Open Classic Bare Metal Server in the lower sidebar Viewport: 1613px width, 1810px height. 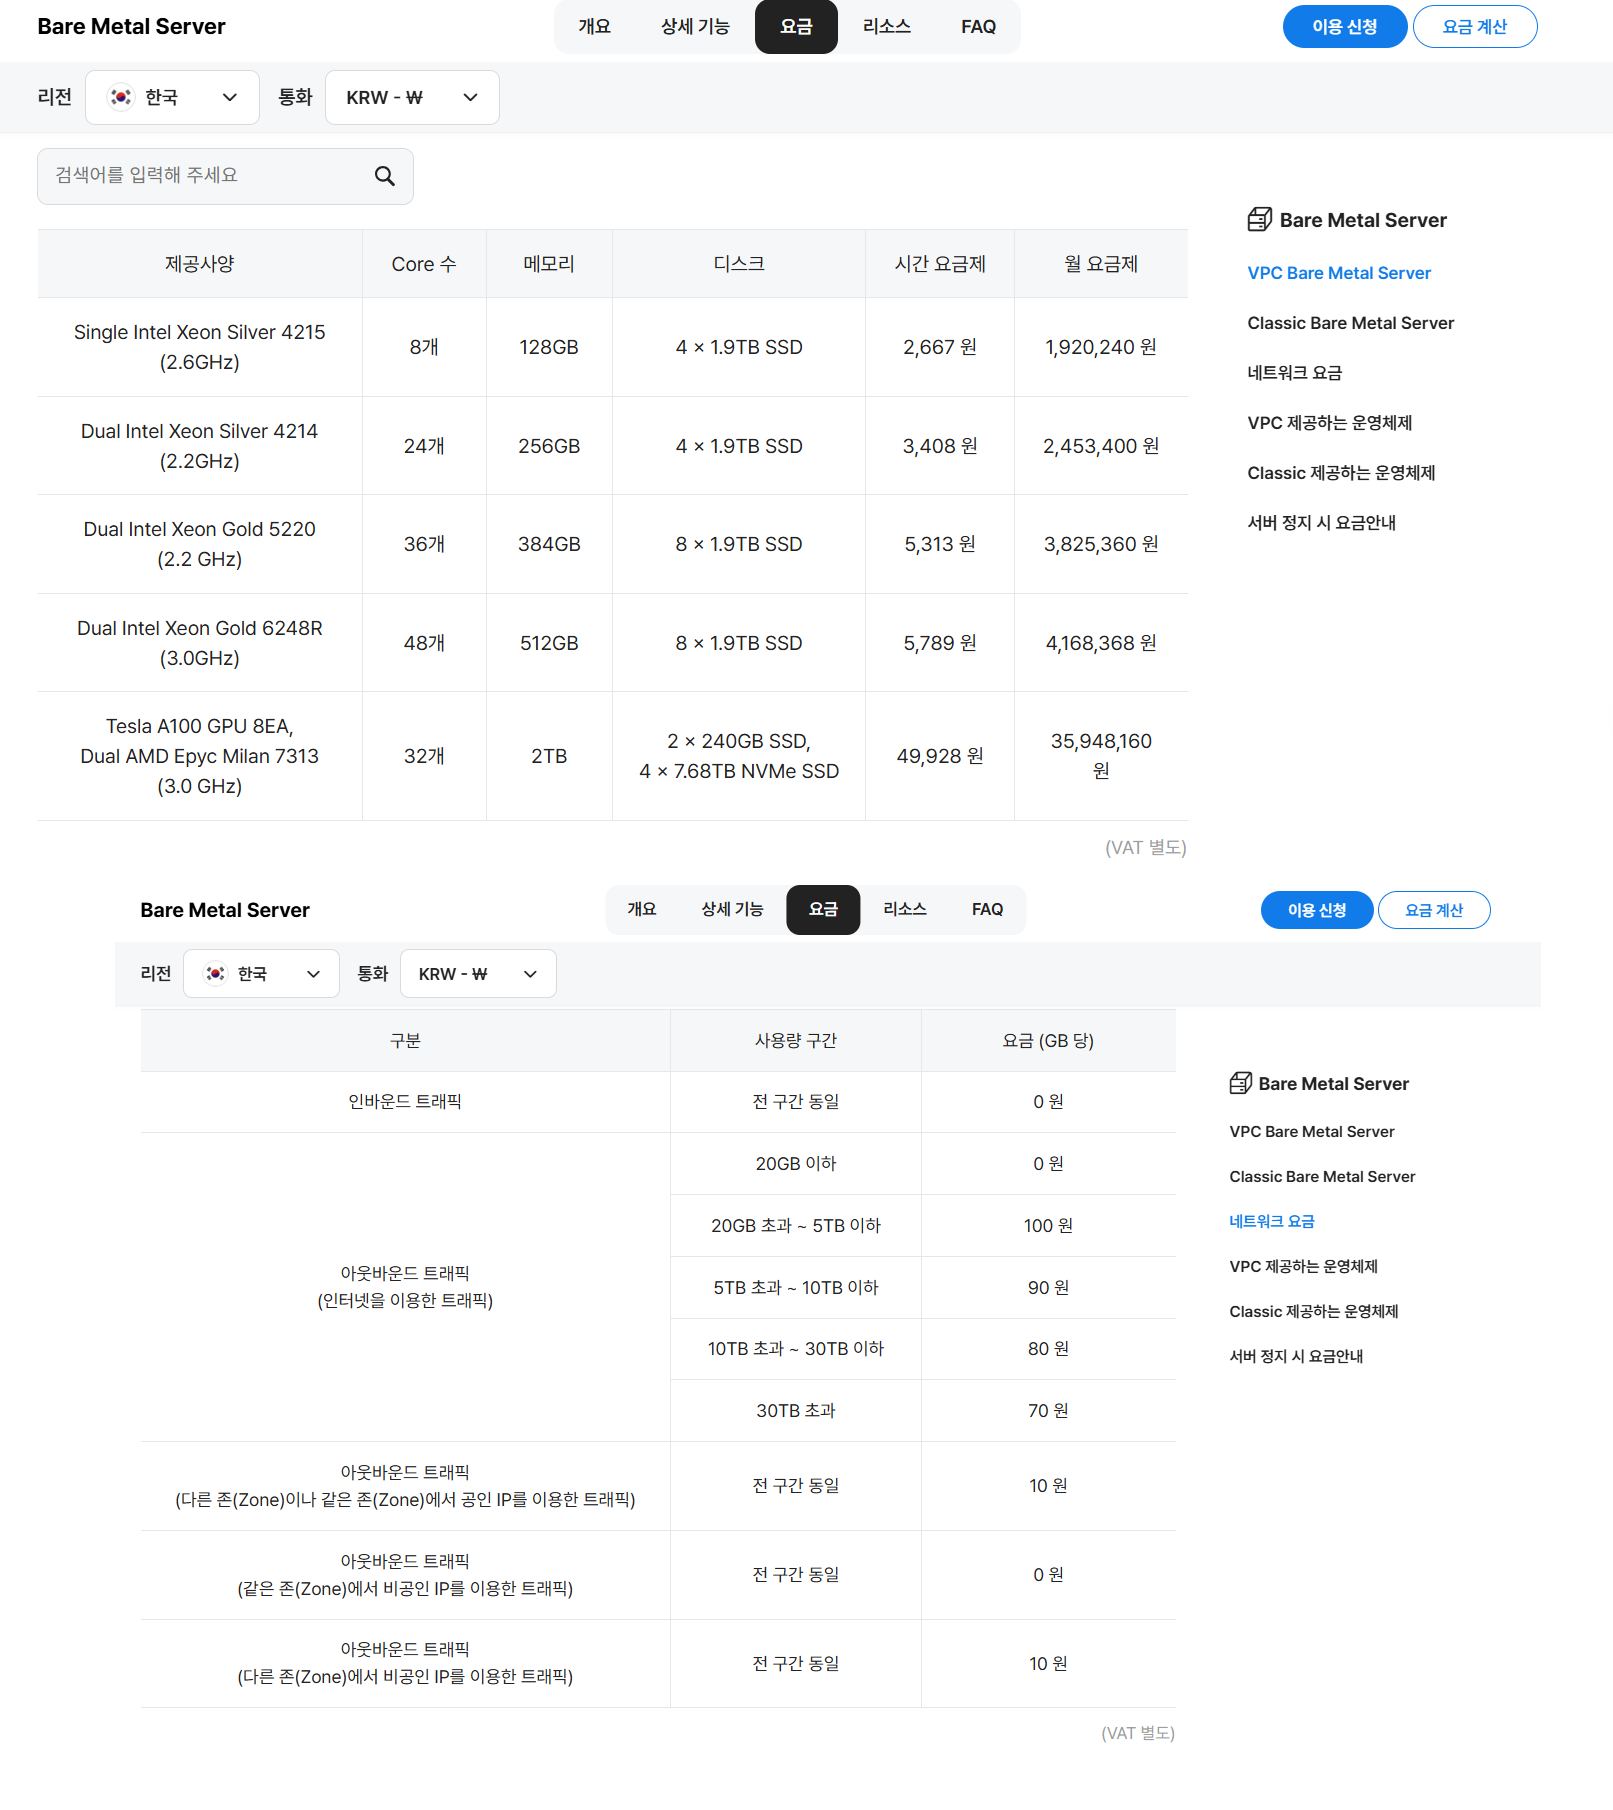(x=1321, y=1176)
